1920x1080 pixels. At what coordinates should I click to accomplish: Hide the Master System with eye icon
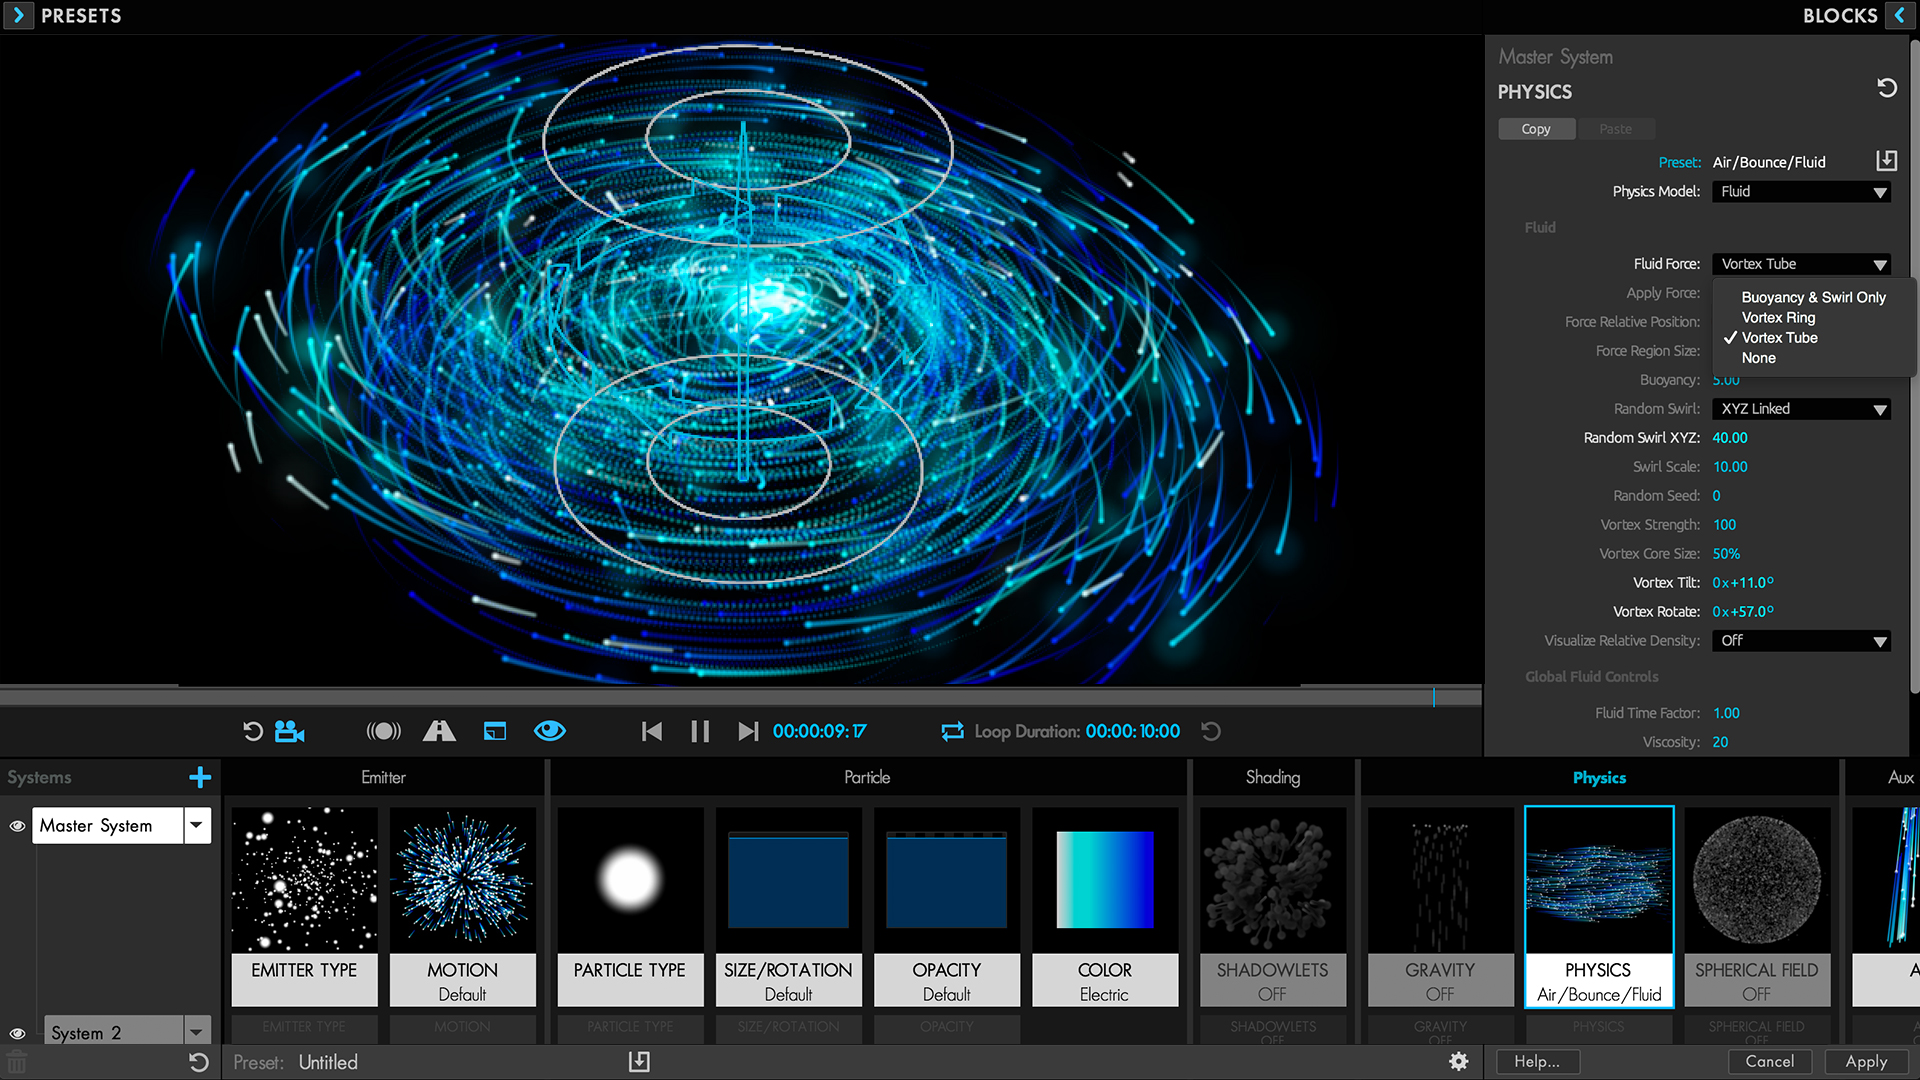17,826
